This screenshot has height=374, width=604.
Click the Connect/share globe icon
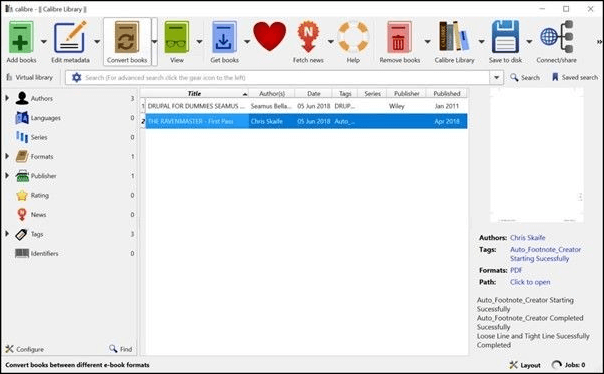coord(556,37)
